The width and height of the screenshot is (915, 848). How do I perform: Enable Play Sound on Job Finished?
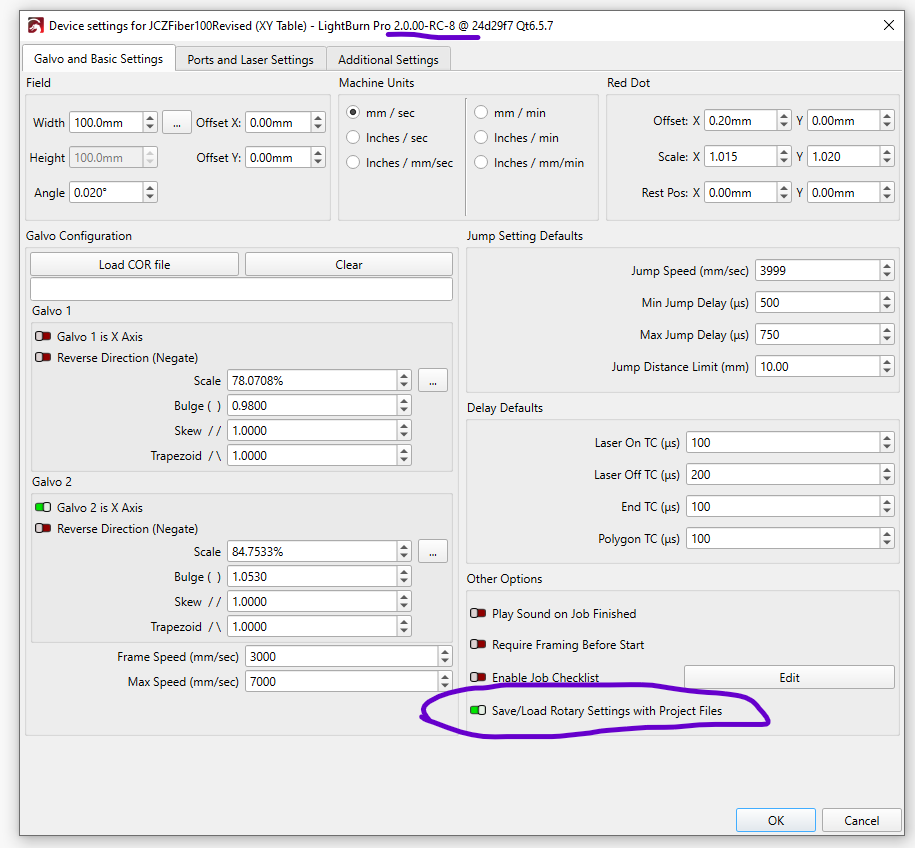(478, 613)
